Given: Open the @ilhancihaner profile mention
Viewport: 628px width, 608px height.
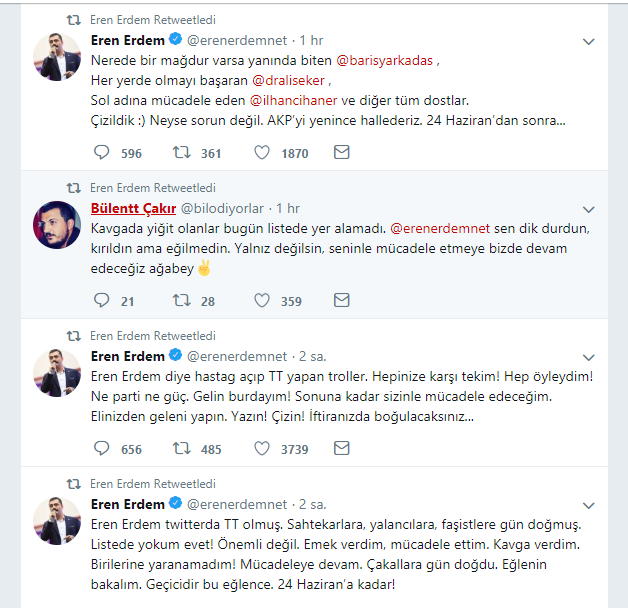Looking at the screenshot, I should tap(295, 100).
